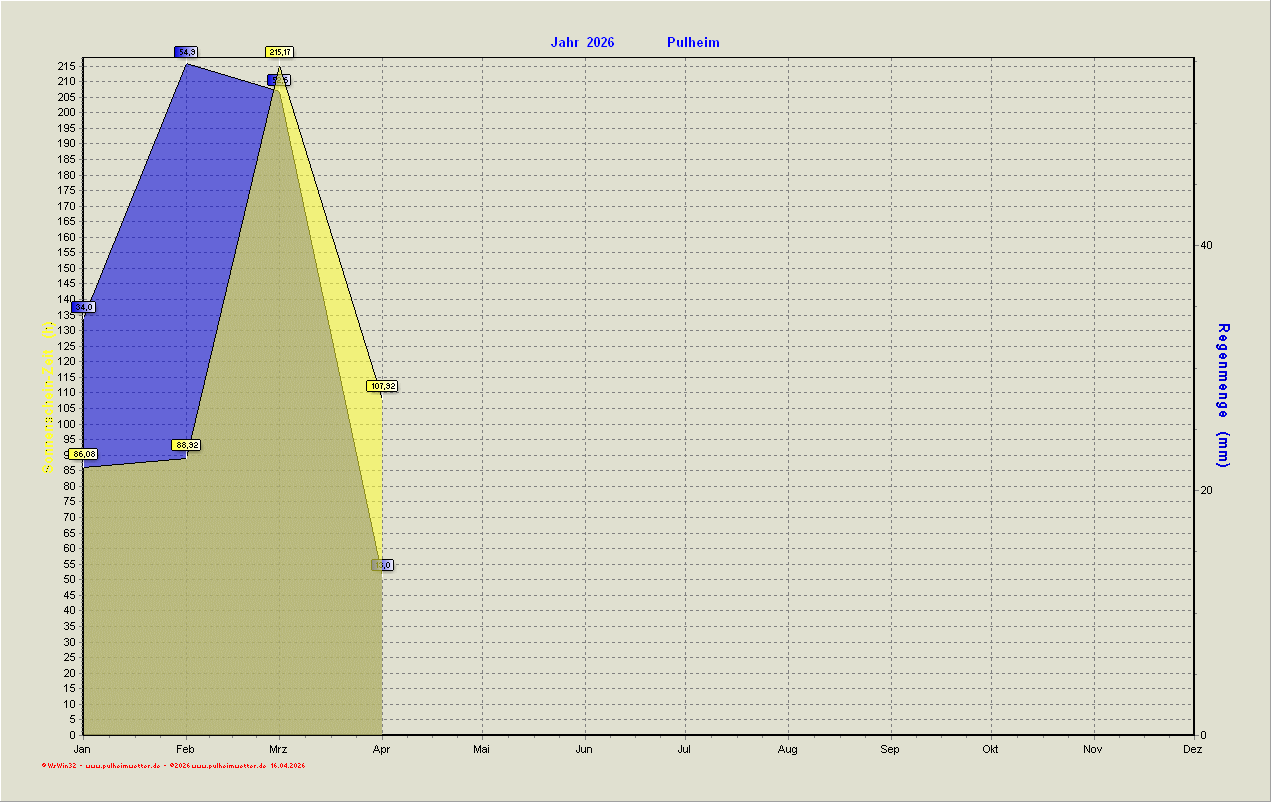Select the yellow 107,92 April data label
Viewport: 1271px width, 802px height.
coord(382,386)
